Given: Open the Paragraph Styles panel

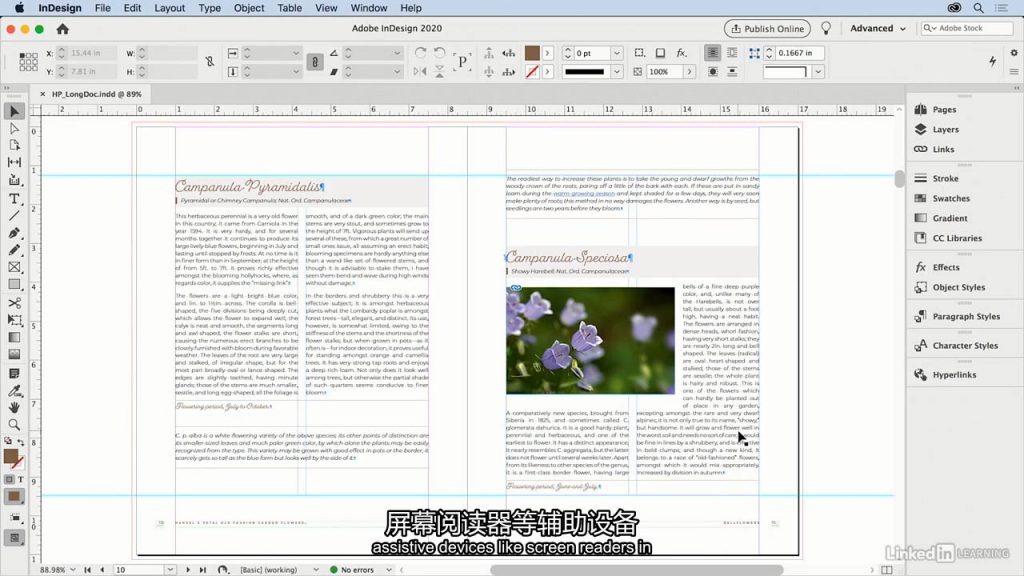Looking at the screenshot, I should [965, 317].
